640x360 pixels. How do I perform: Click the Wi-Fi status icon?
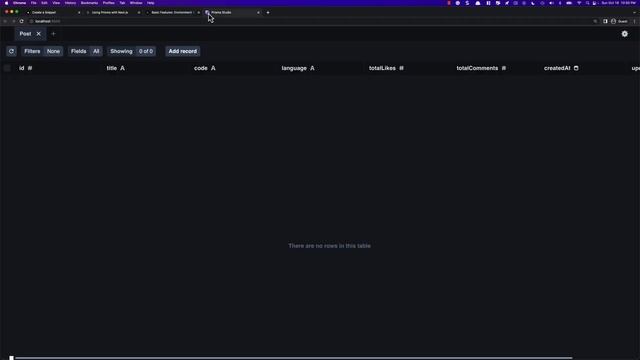pyautogui.click(x=579, y=3)
